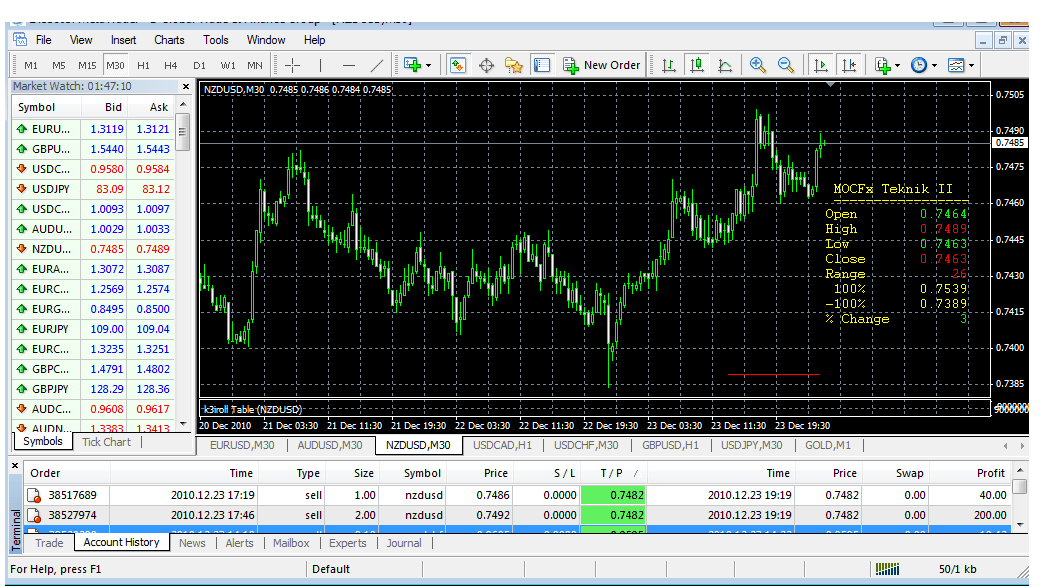Expand the new chart dropdown arrow

click(428, 66)
